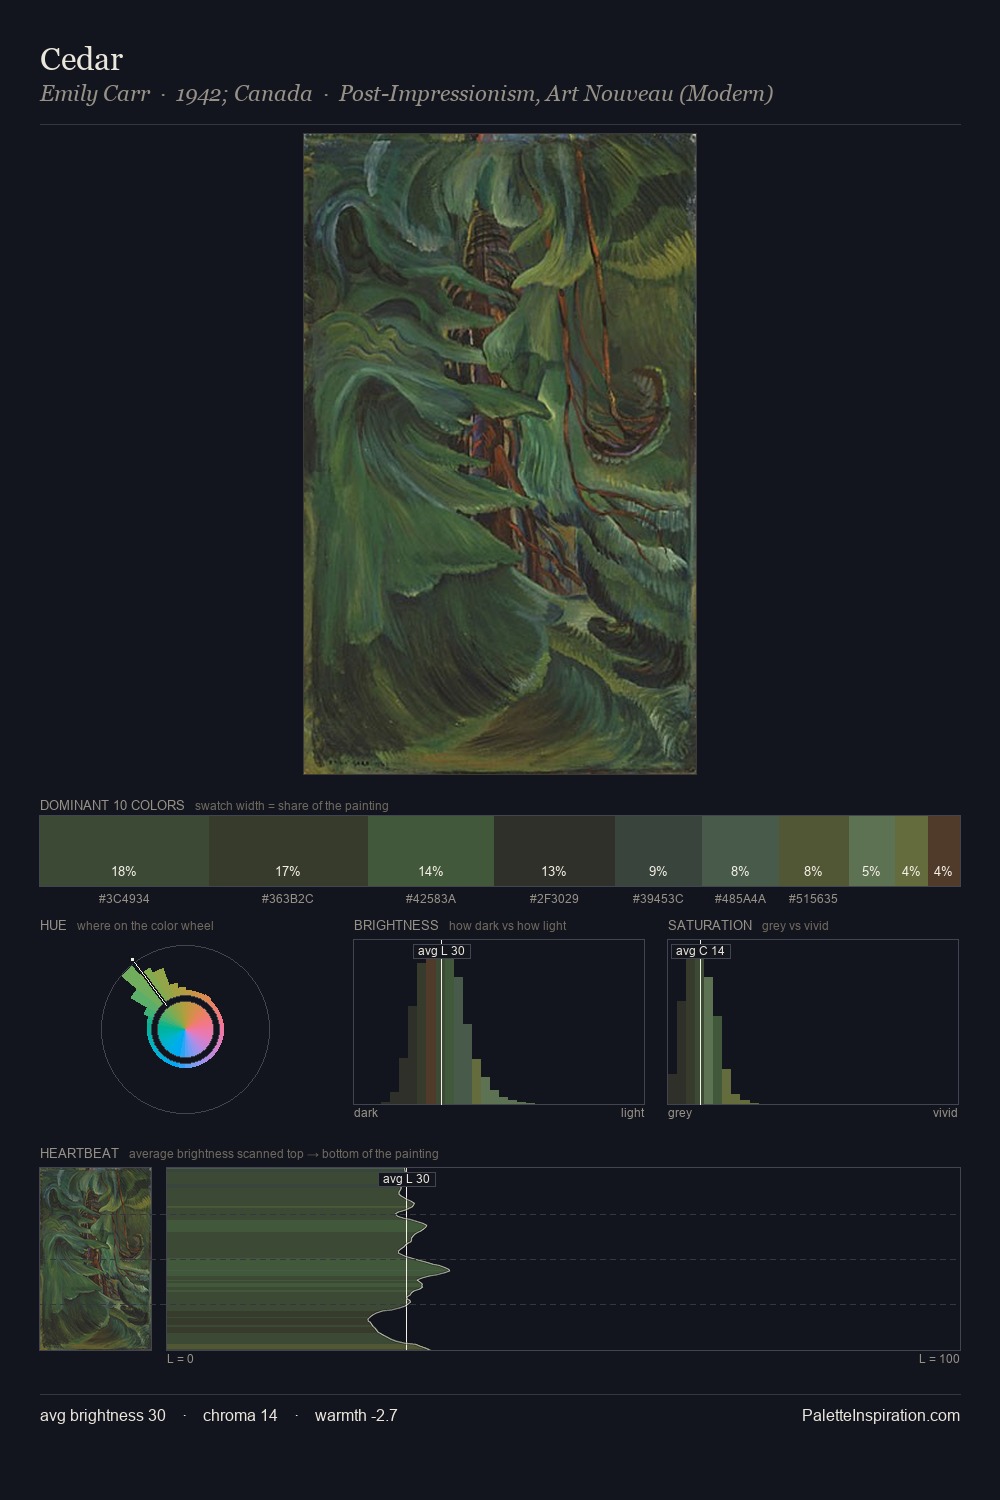
Task: Click the #3C4934 hex label
Action: coord(124,899)
